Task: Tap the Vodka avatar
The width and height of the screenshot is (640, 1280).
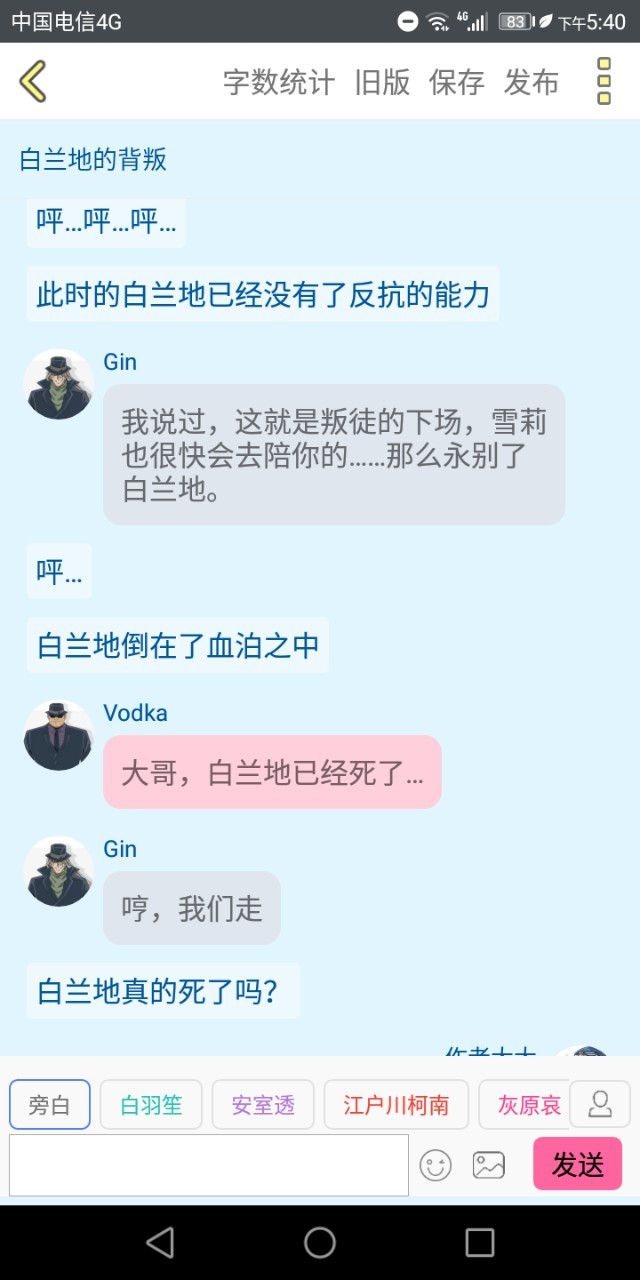Action: tap(58, 735)
